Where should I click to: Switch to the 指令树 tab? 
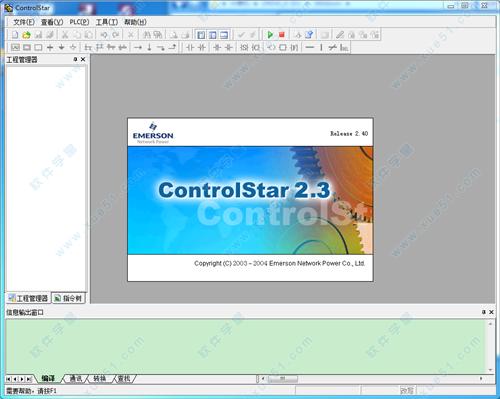(68, 298)
